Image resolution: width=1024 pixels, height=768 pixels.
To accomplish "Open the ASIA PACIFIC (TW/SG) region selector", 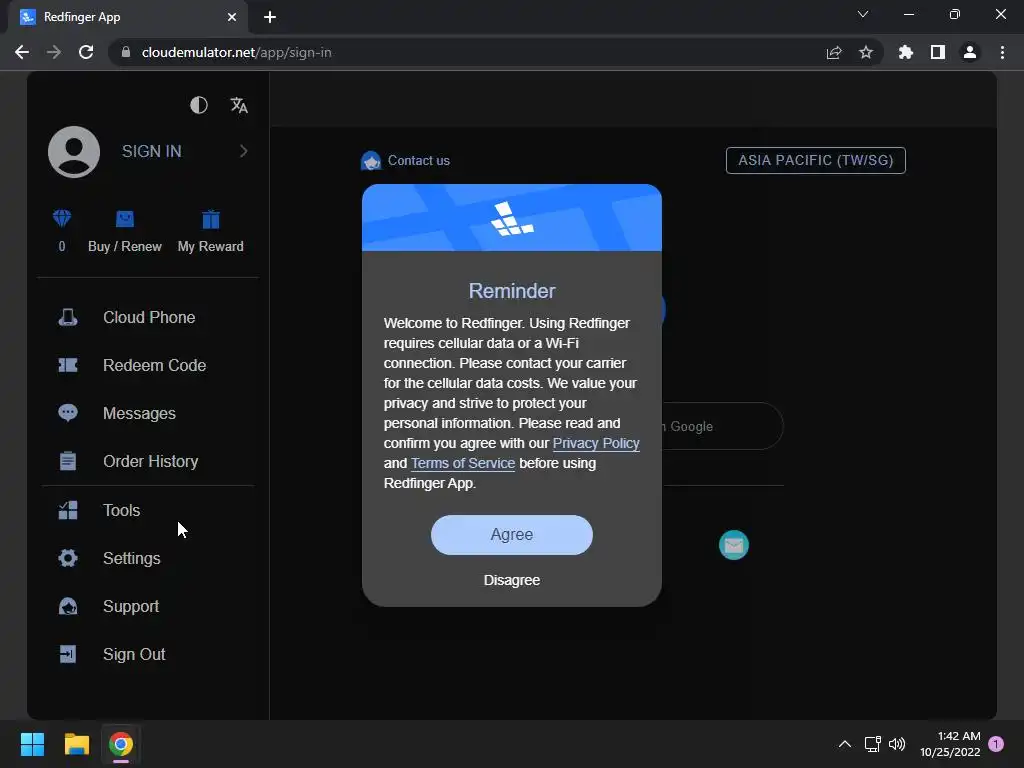I will 816,161.
